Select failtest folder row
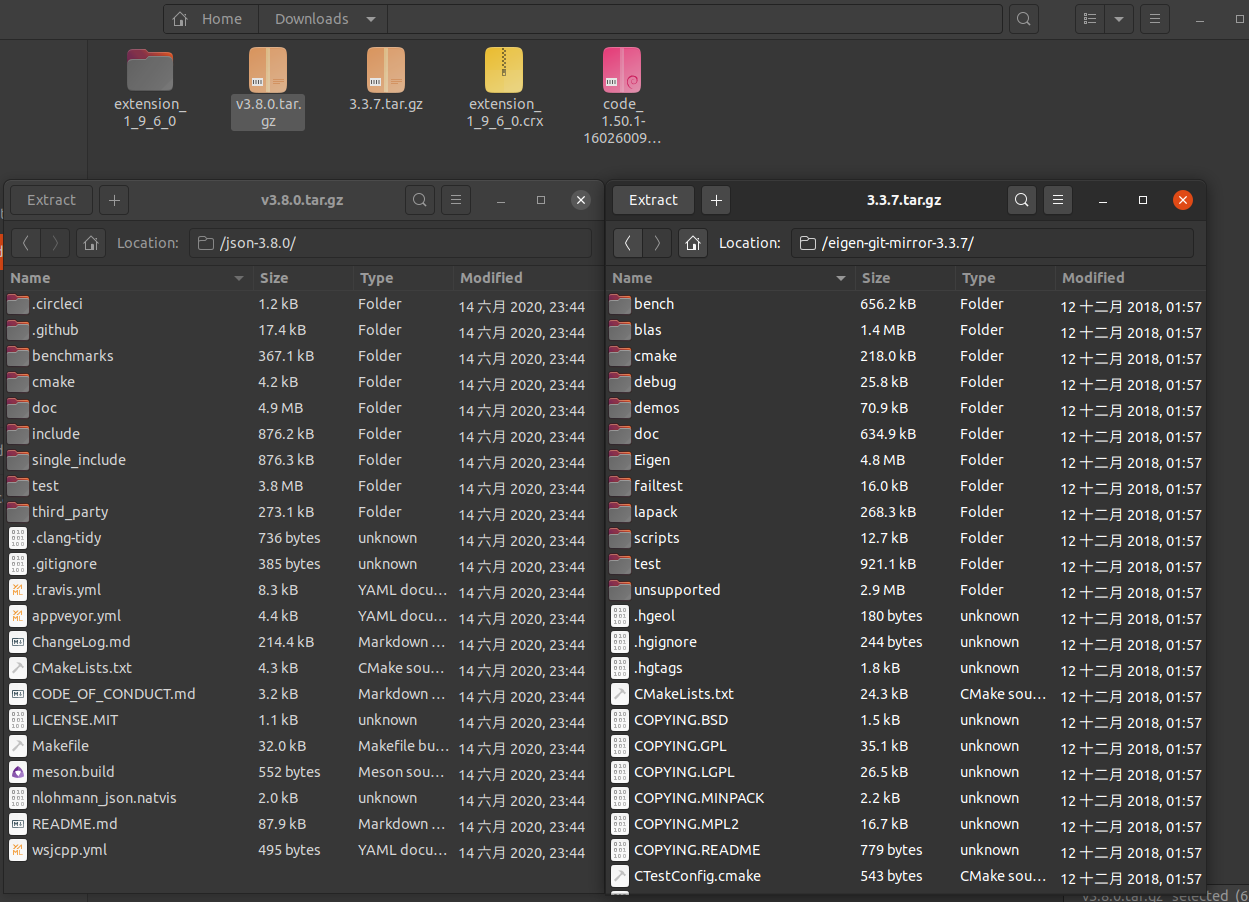 click(x=906, y=486)
